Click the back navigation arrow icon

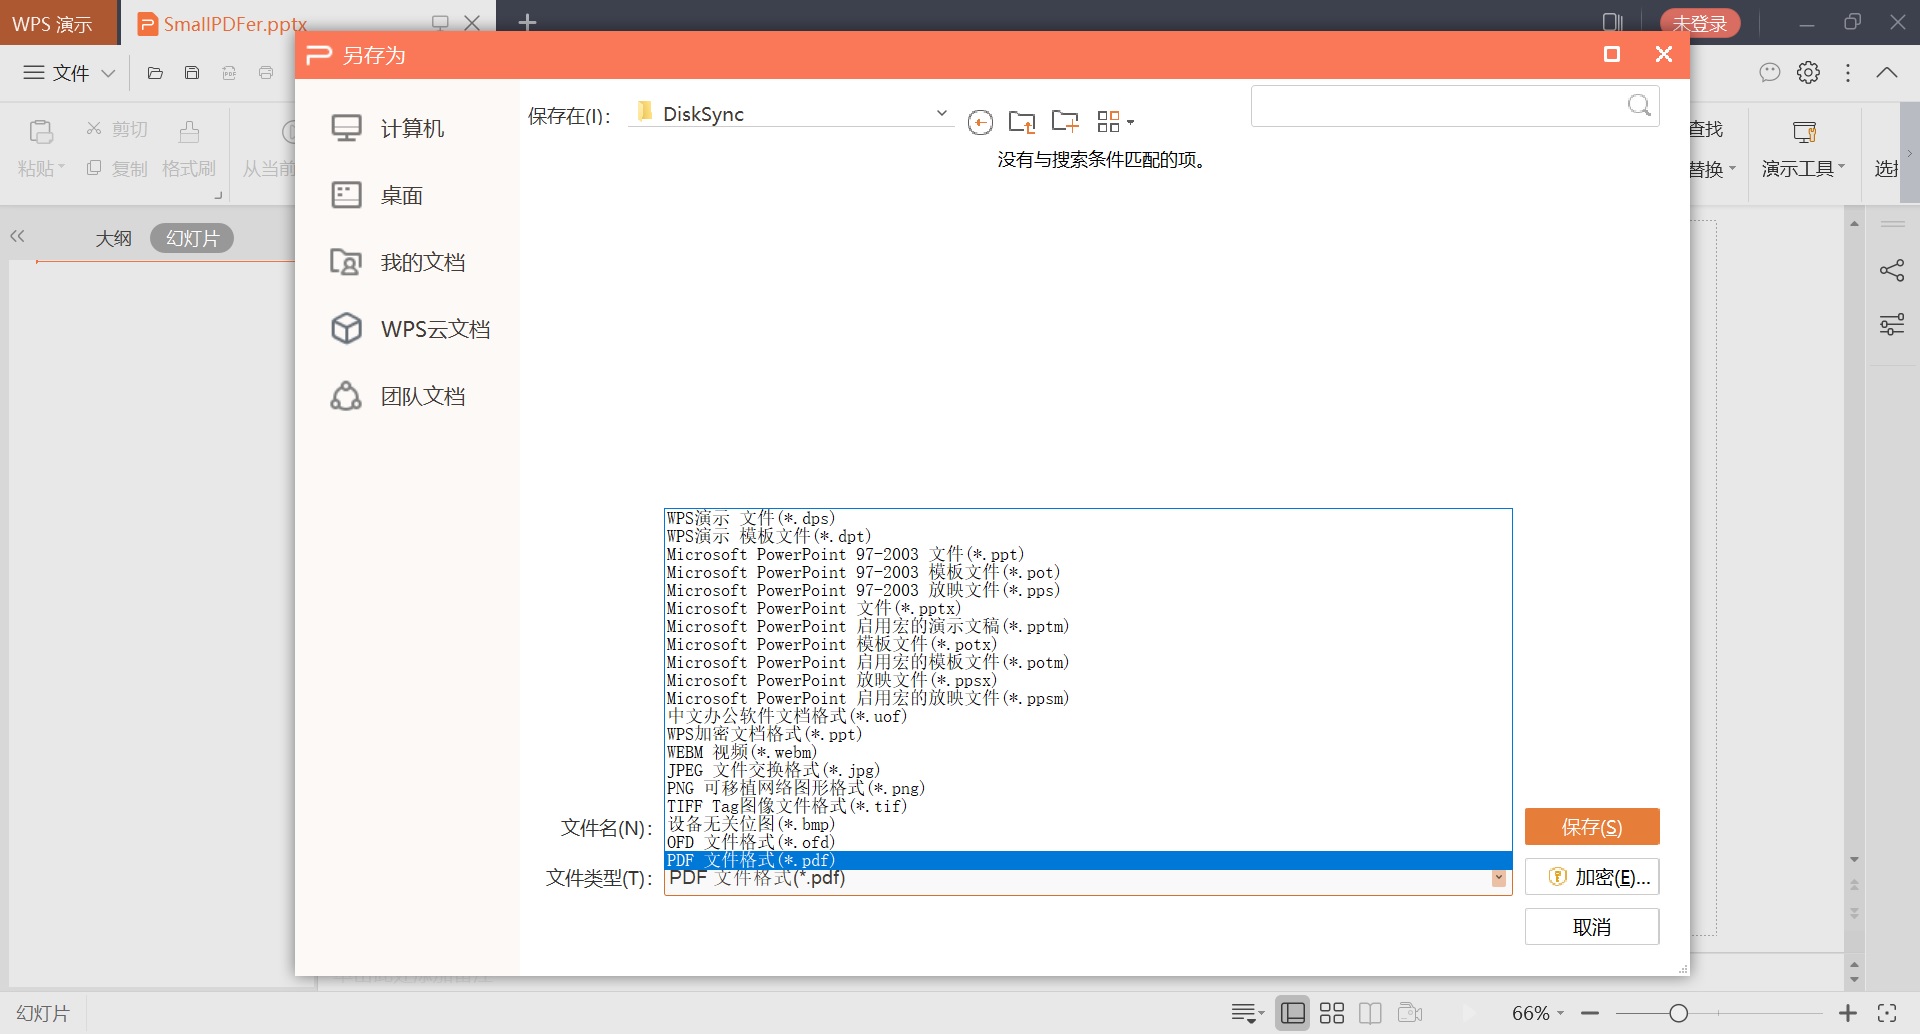click(x=980, y=122)
